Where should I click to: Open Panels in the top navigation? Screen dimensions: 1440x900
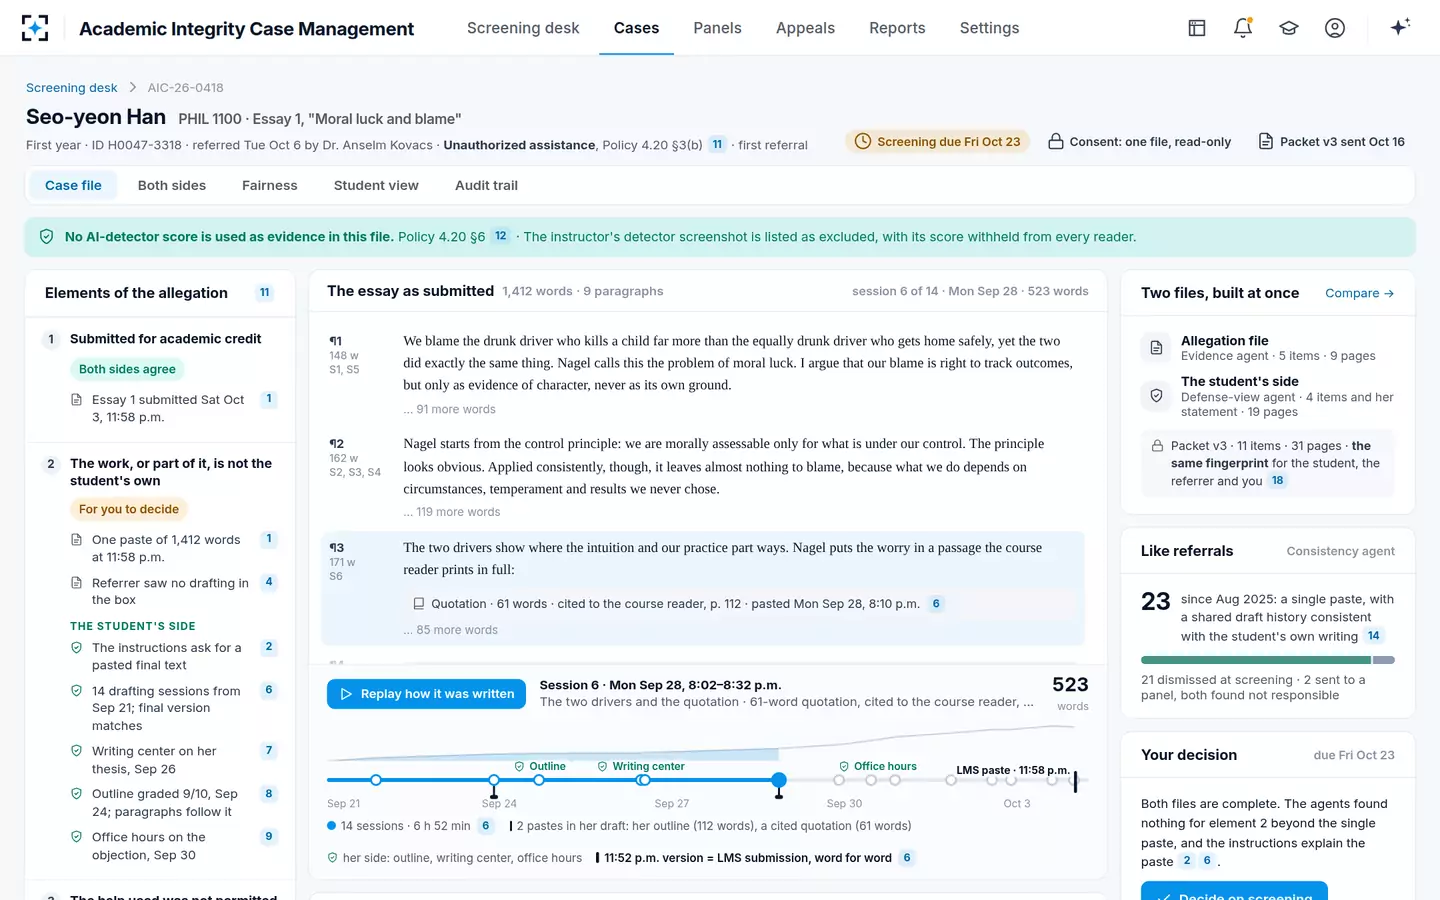tap(718, 28)
